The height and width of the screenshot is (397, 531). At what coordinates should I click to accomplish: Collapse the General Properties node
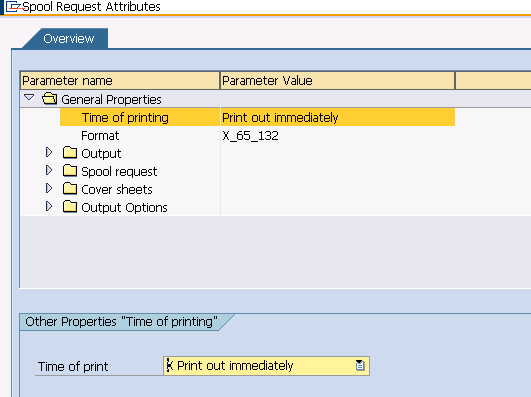click(x=29, y=98)
